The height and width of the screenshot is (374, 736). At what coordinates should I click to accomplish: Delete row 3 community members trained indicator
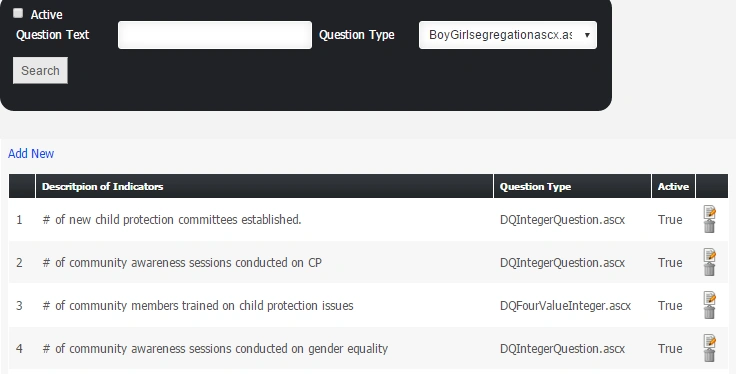point(710,313)
